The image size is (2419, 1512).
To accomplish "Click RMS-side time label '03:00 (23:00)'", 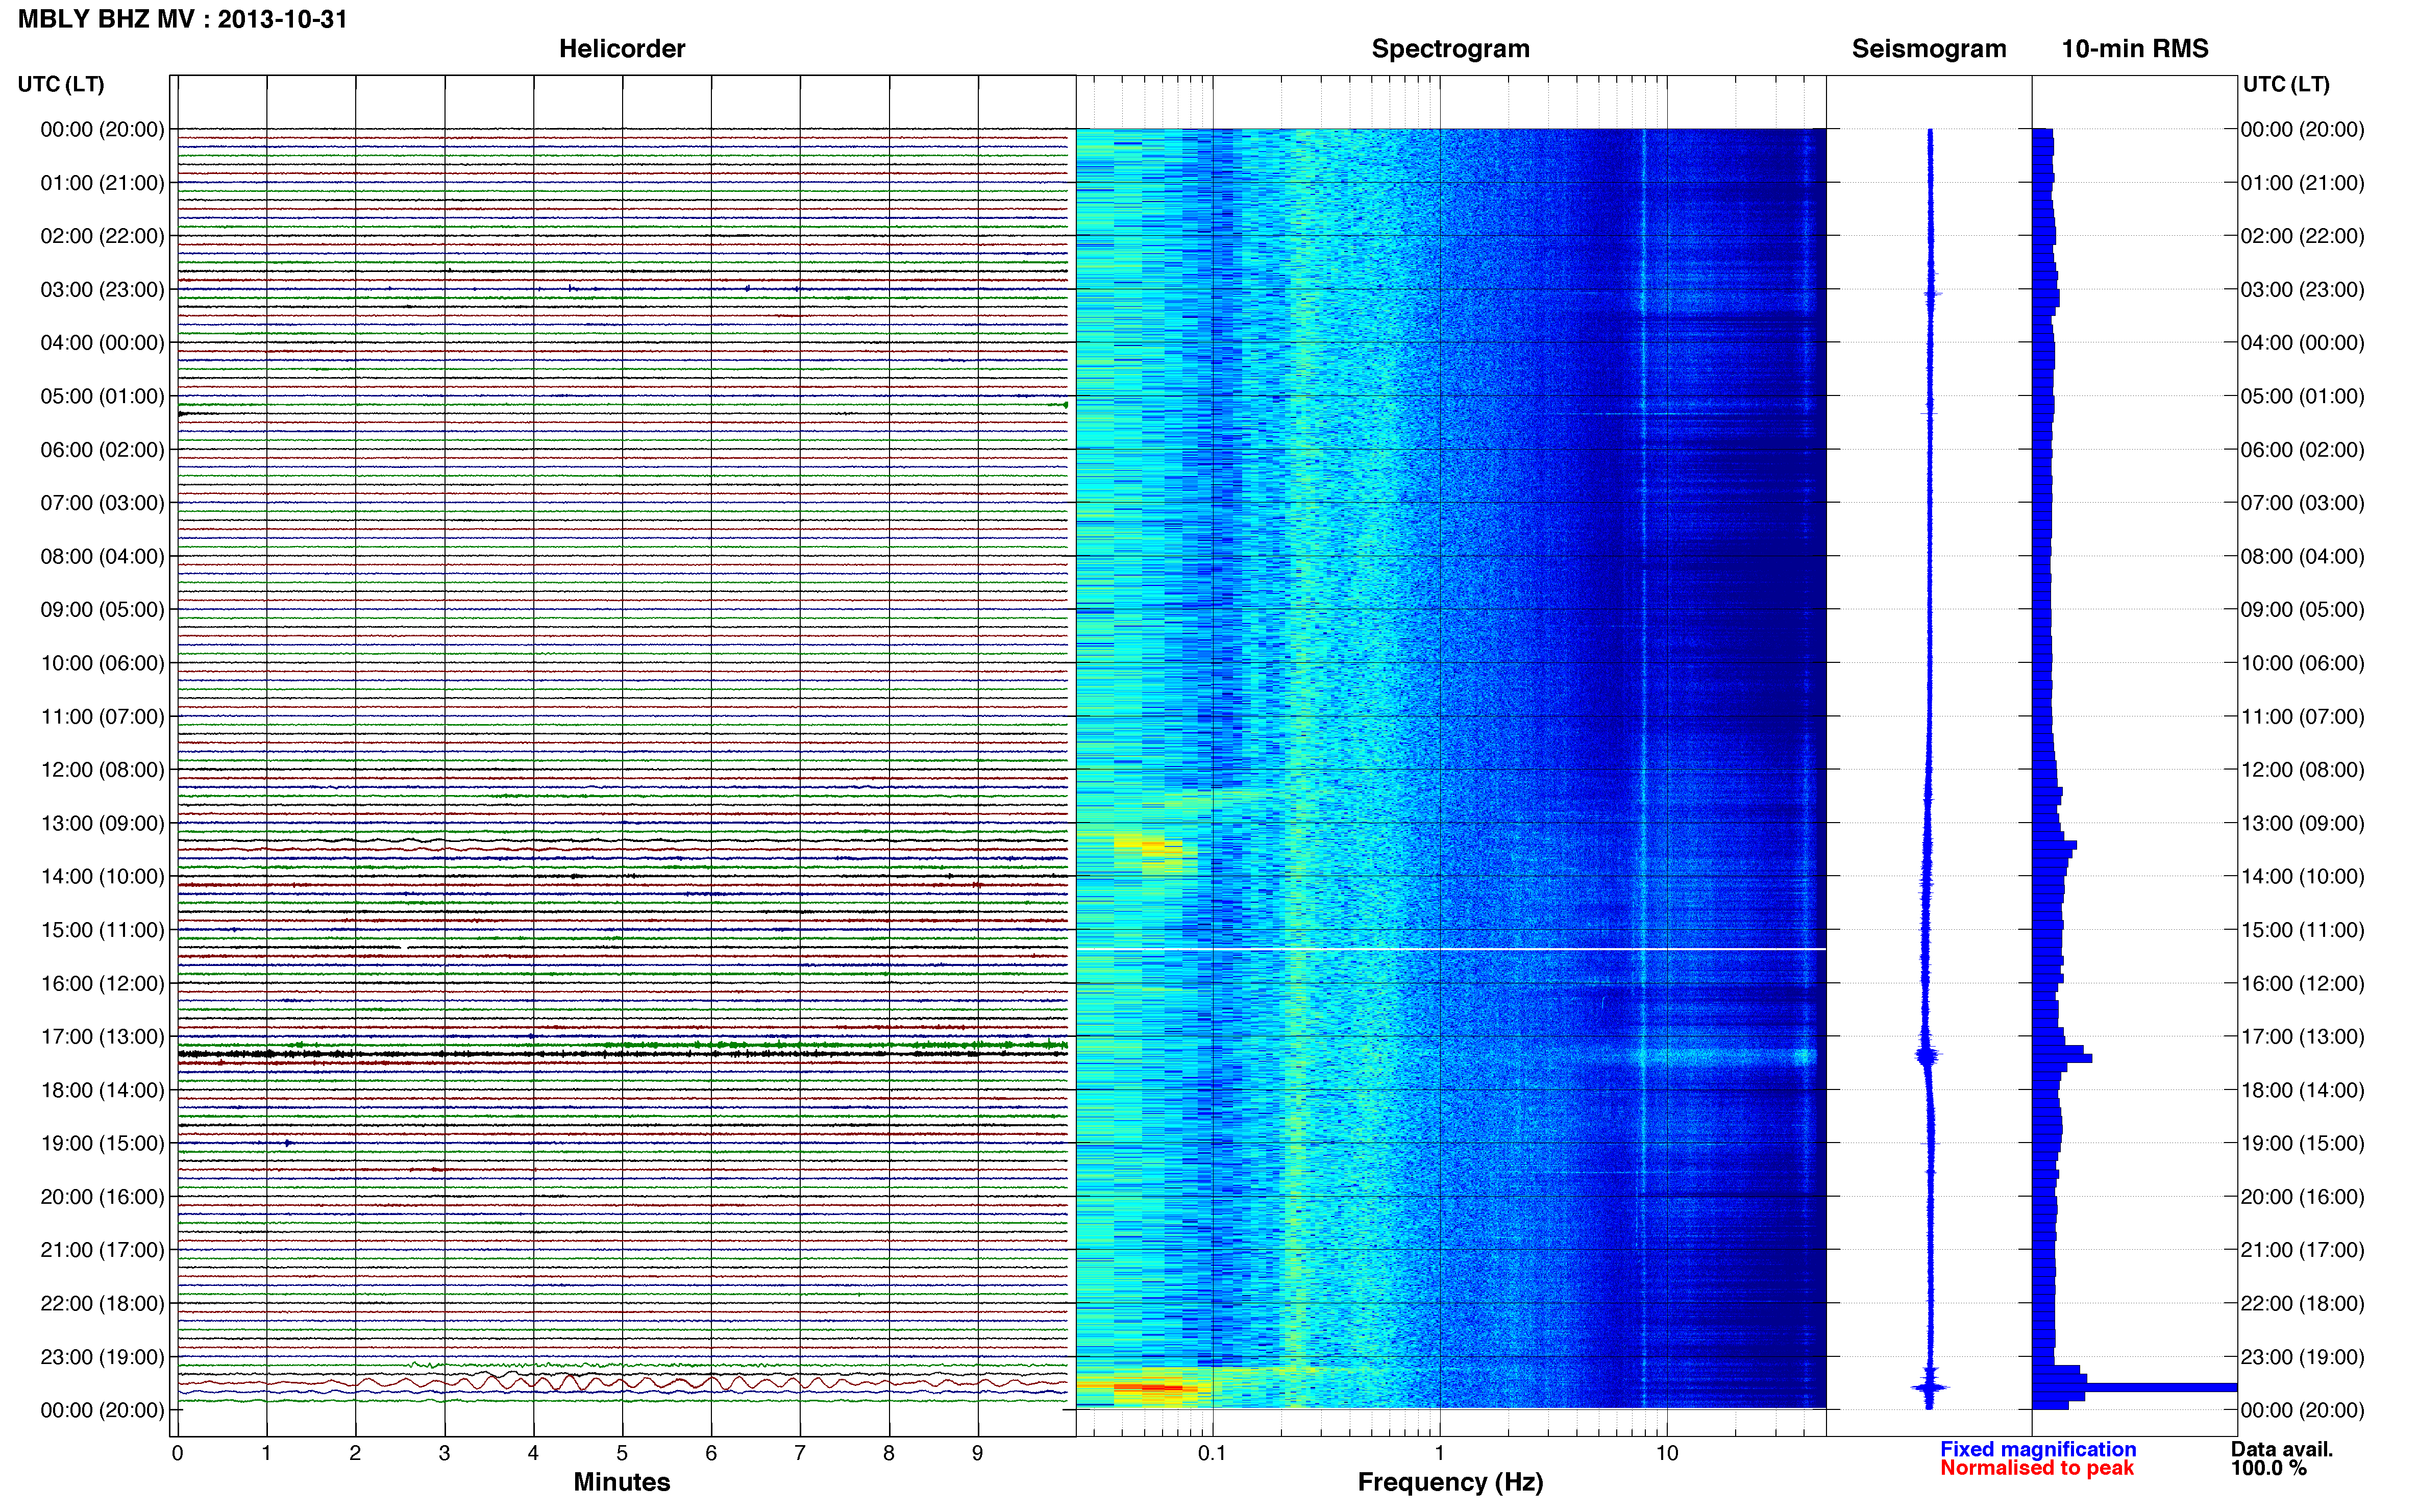I will tap(2302, 290).
